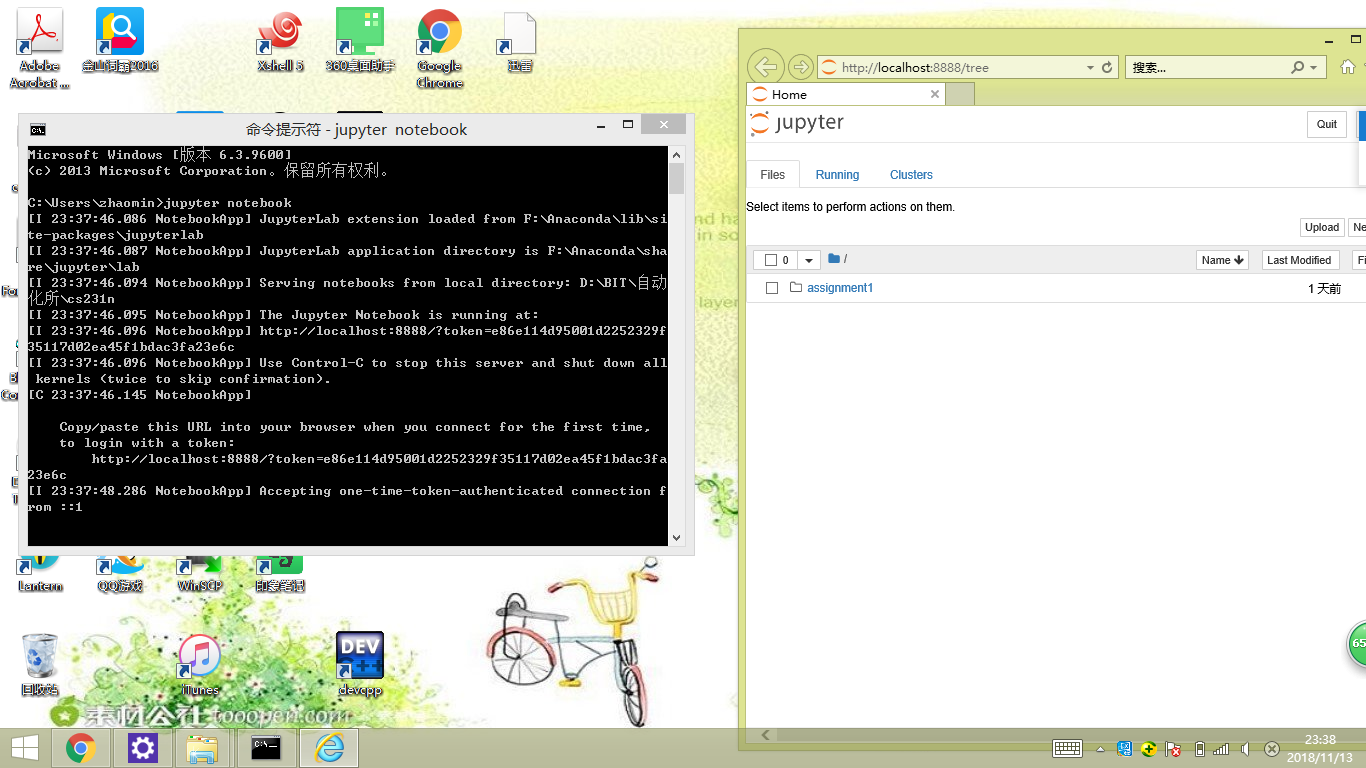Open the devcpp desktop shortcut
Viewport: 1366px width, 768px height.
click(360, 664)
